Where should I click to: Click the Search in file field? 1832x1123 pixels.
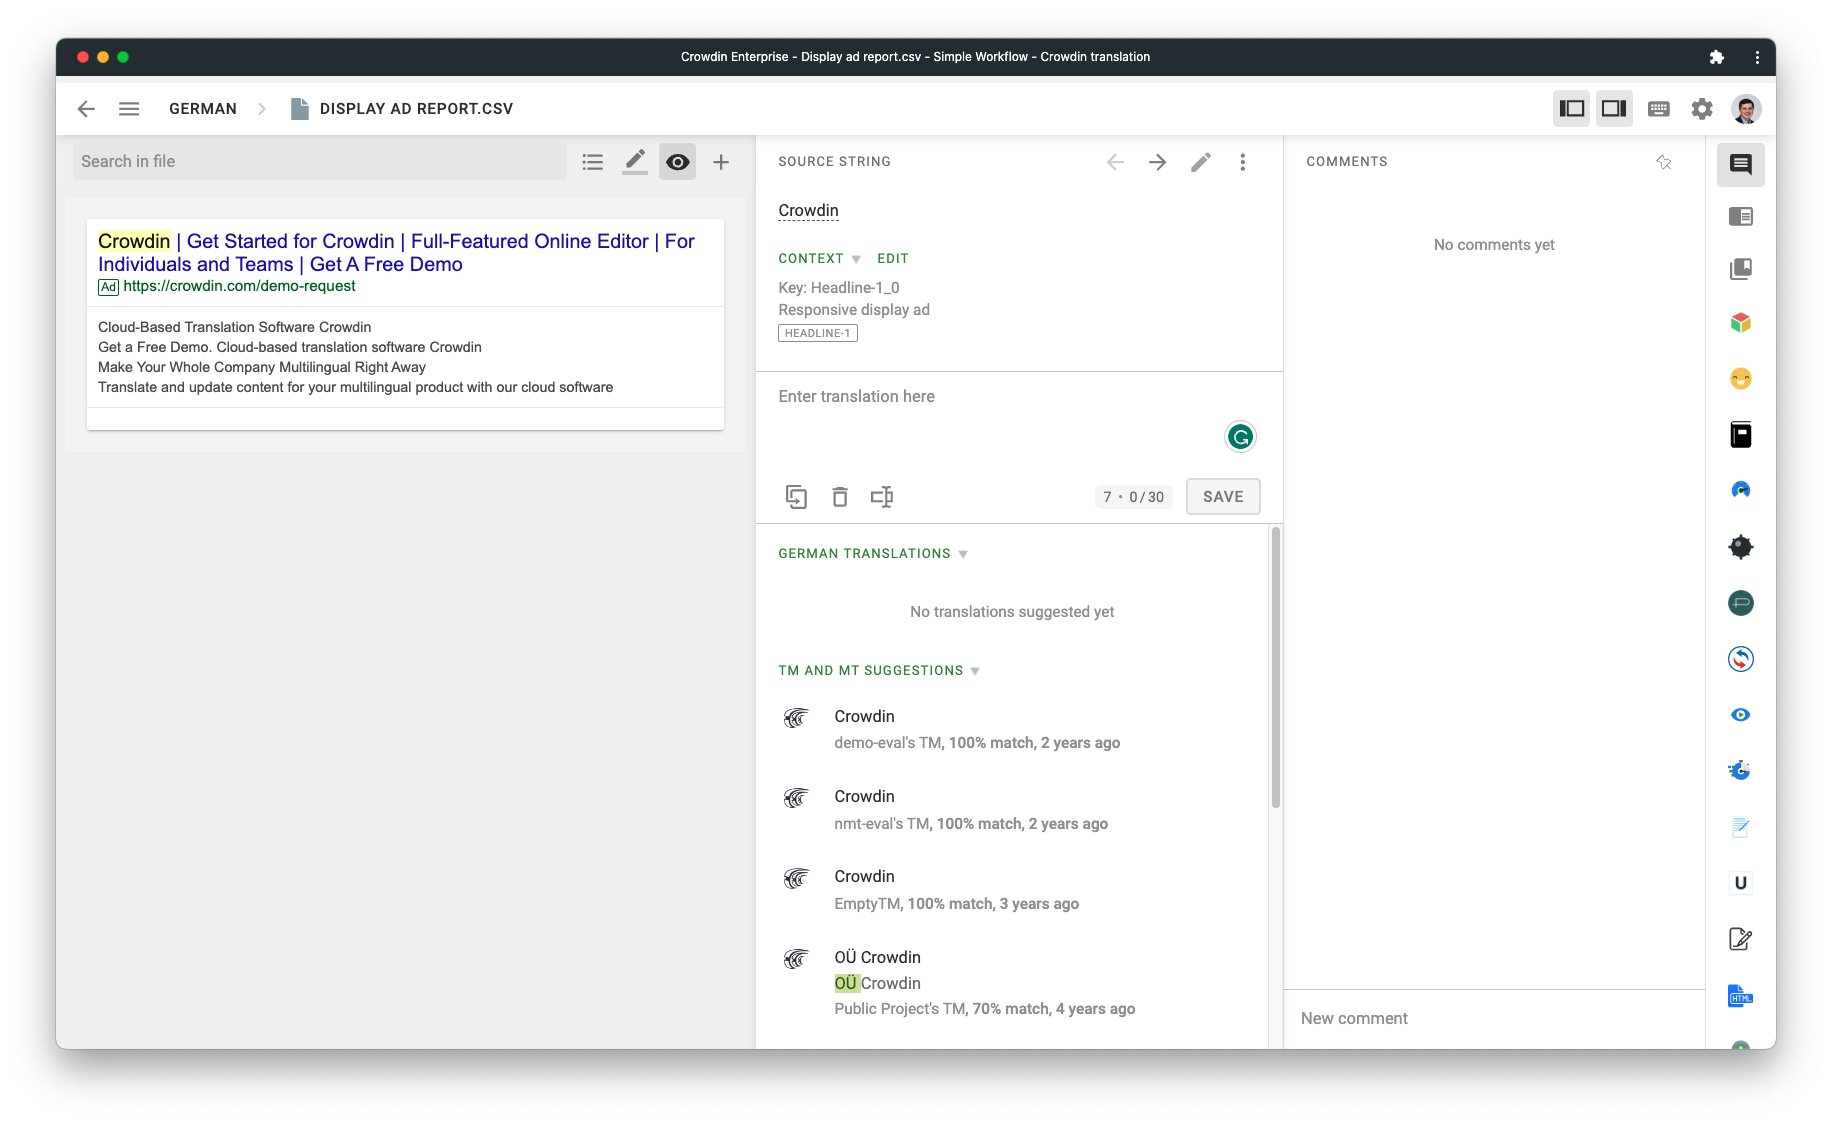click(x=320, y=162)
